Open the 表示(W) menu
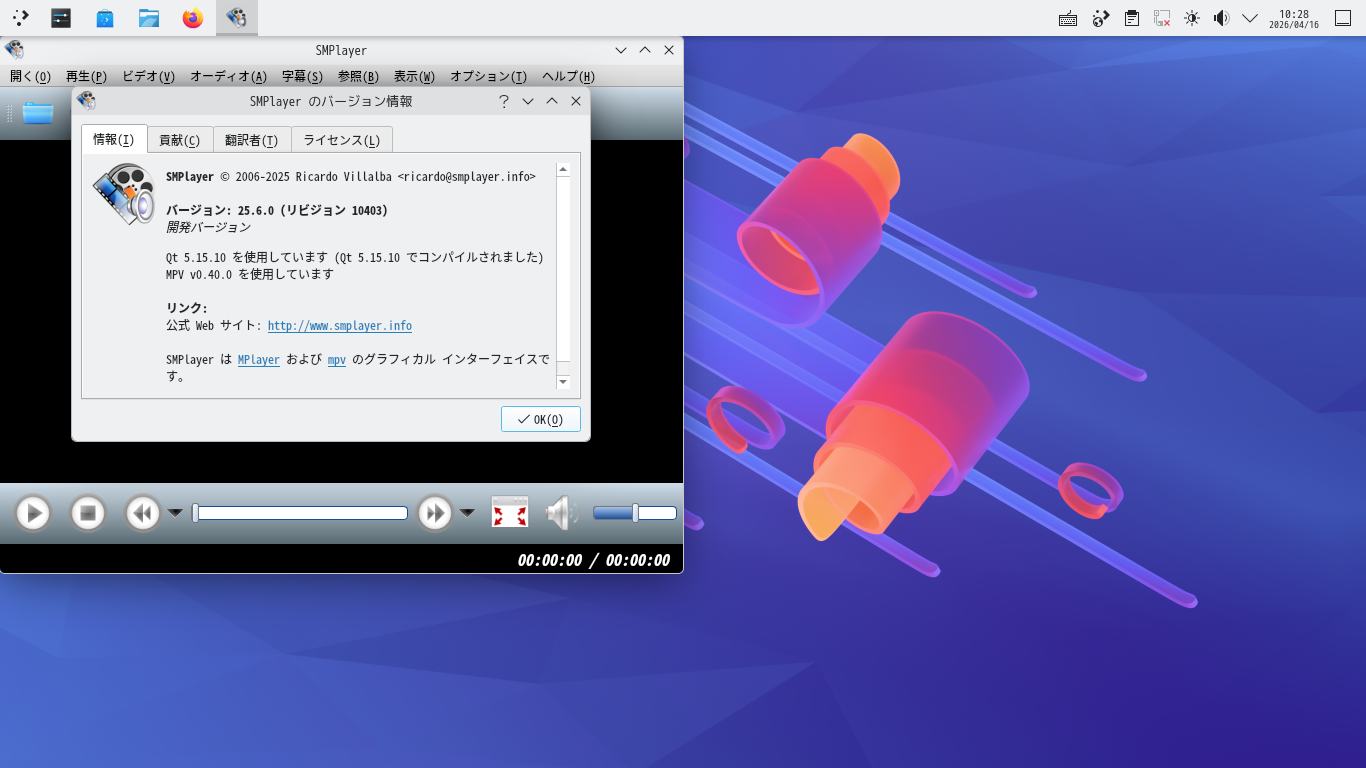1366x768 pixels. 414,77
